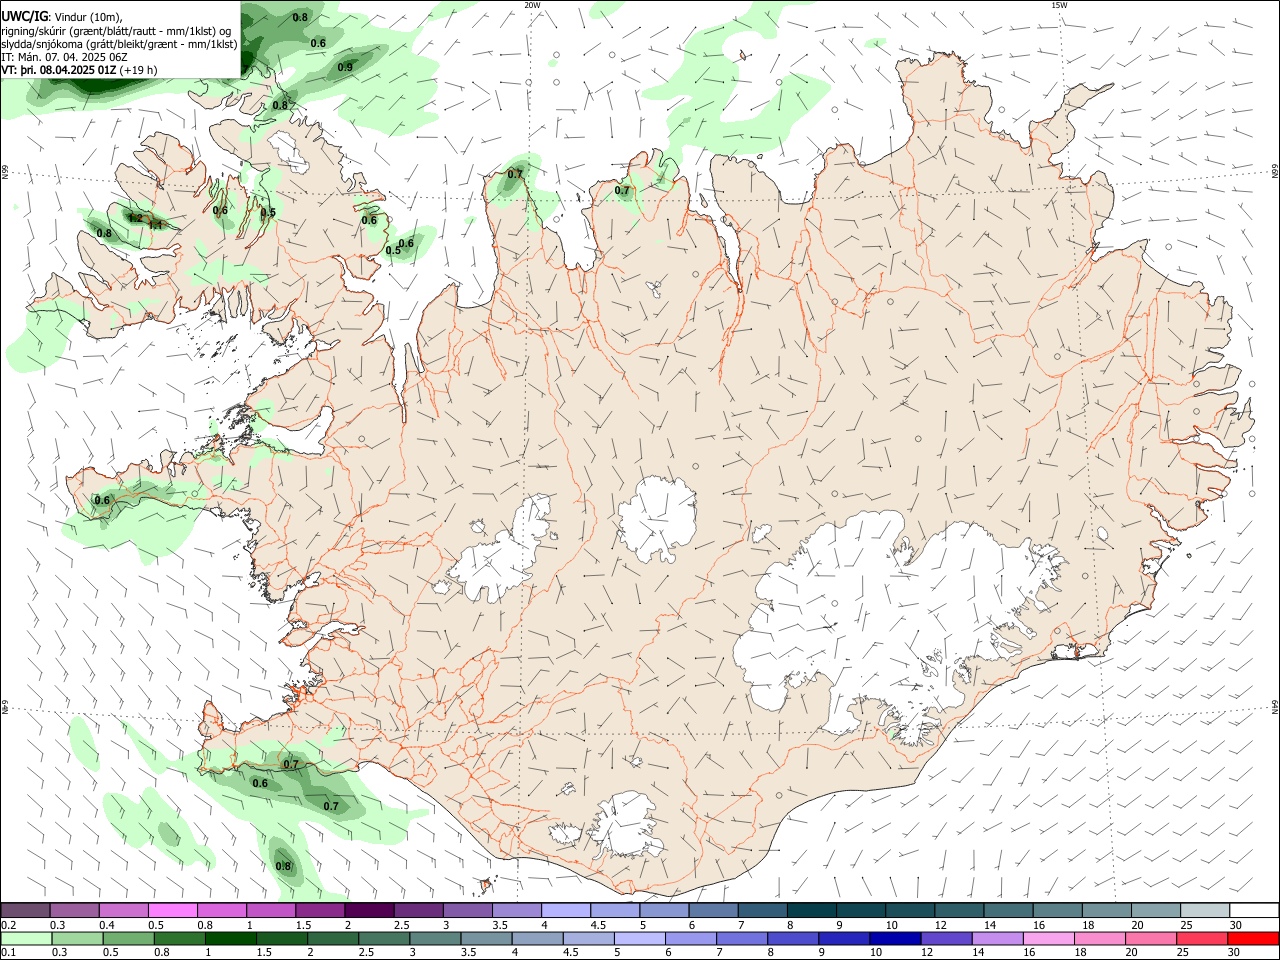Click the 0.1 label in the rain legend

pyautogui.click(x=8, y=952)
